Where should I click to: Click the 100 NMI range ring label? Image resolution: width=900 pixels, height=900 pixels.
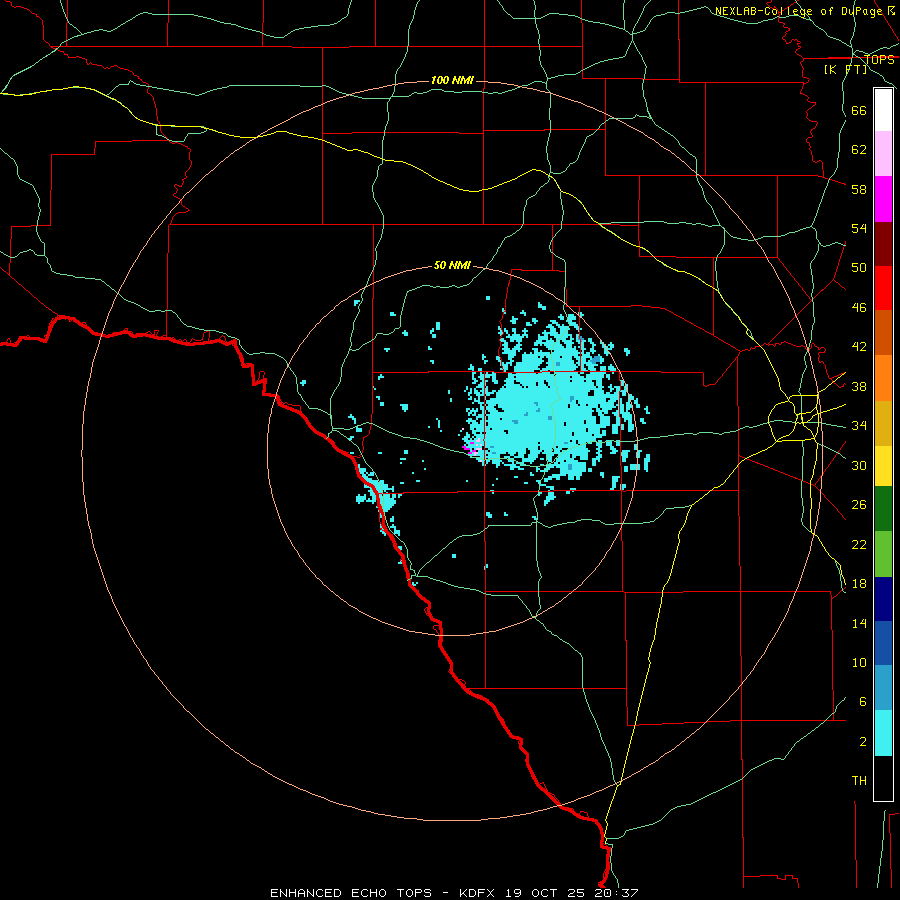(x=452, y=80)
